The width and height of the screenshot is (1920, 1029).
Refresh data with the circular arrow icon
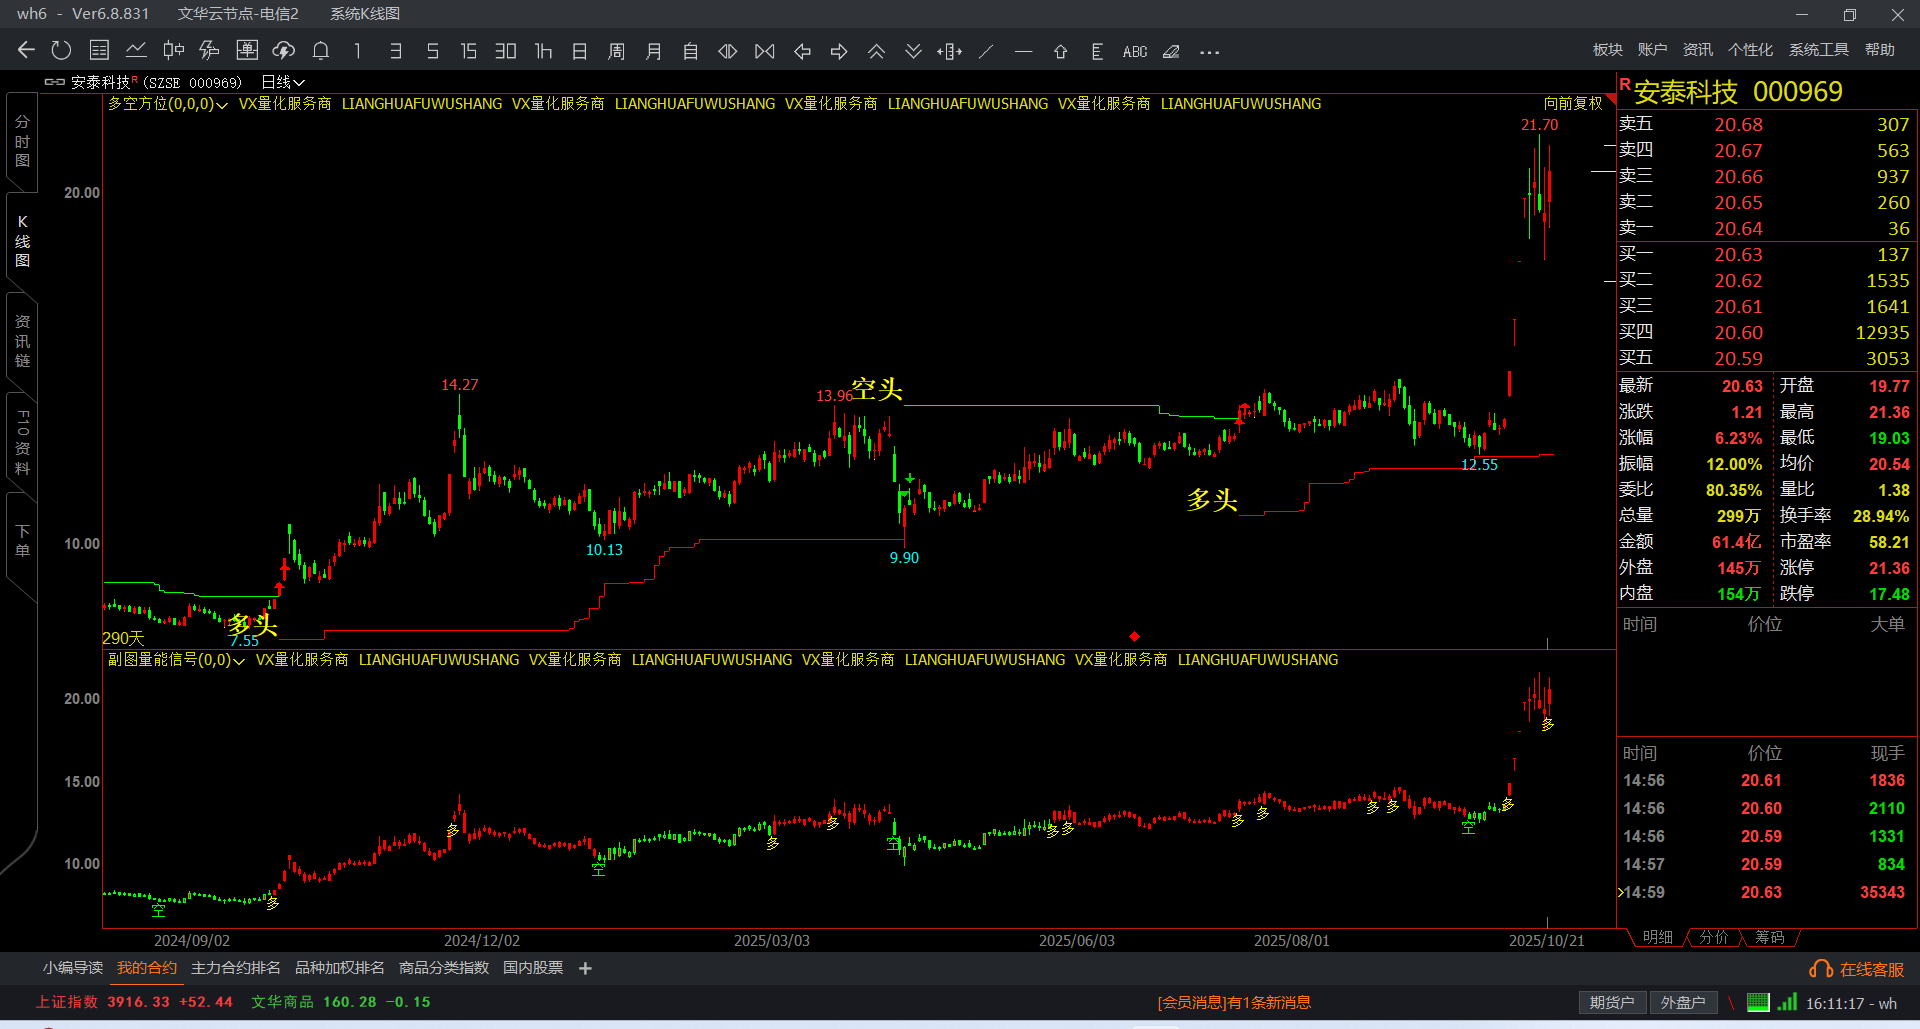click(61, 50)
